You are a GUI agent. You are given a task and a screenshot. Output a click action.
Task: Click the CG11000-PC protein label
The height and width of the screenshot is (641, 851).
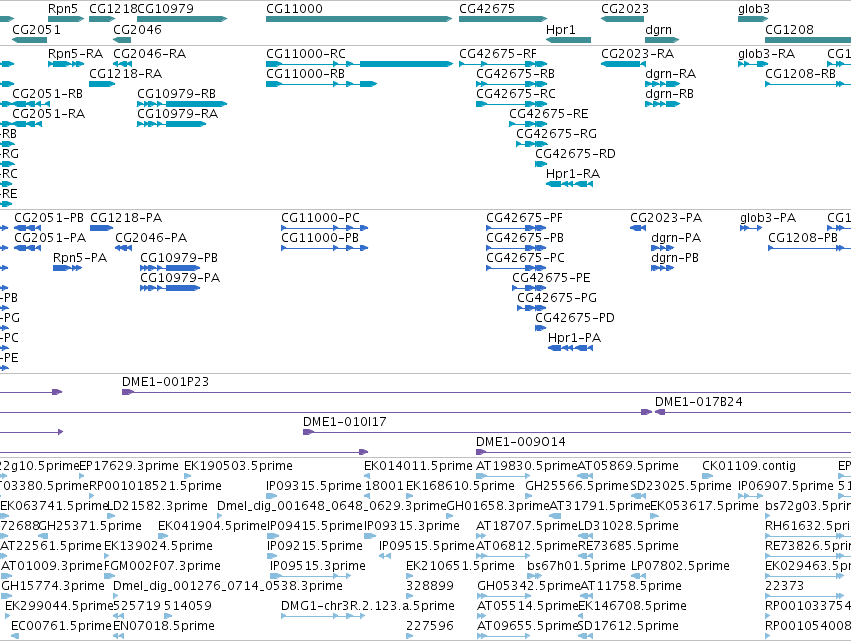320,218
